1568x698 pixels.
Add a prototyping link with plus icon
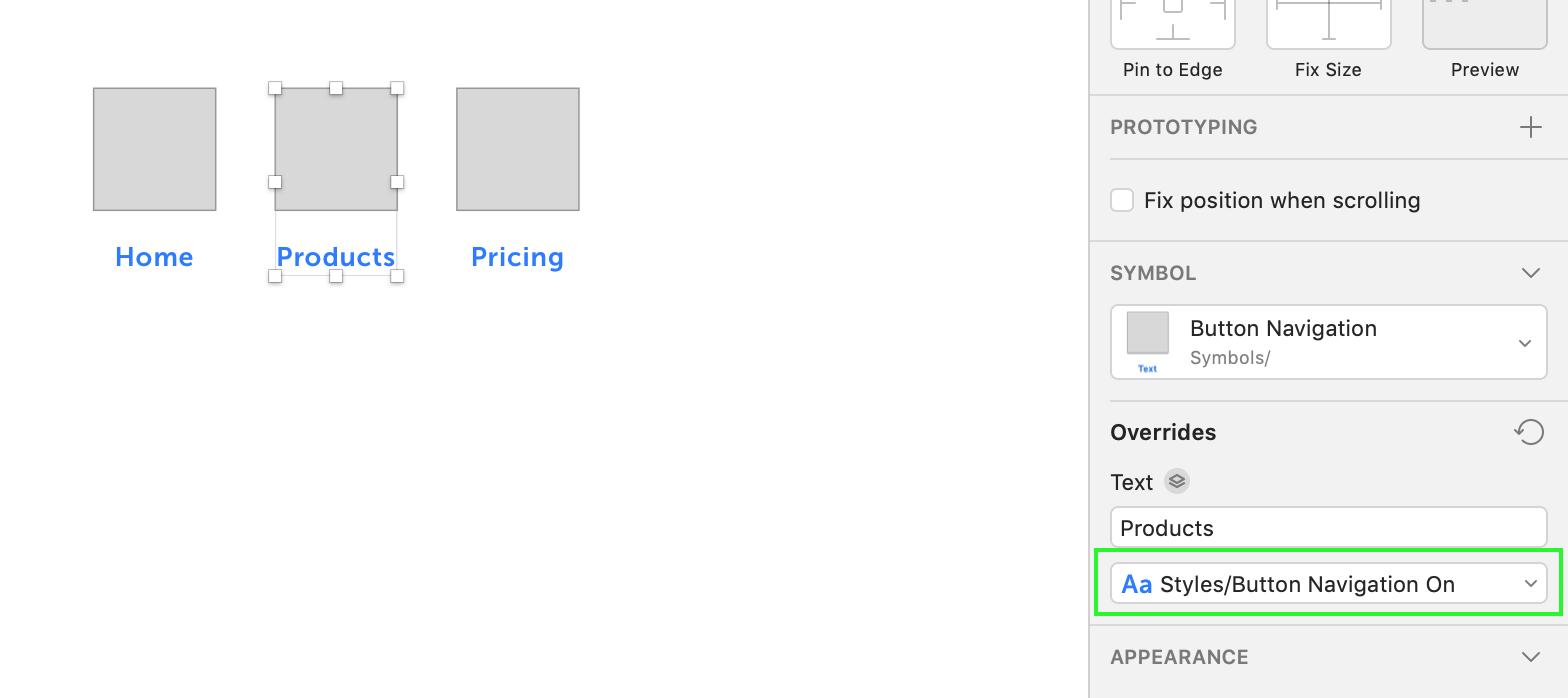coord(1530,127)
